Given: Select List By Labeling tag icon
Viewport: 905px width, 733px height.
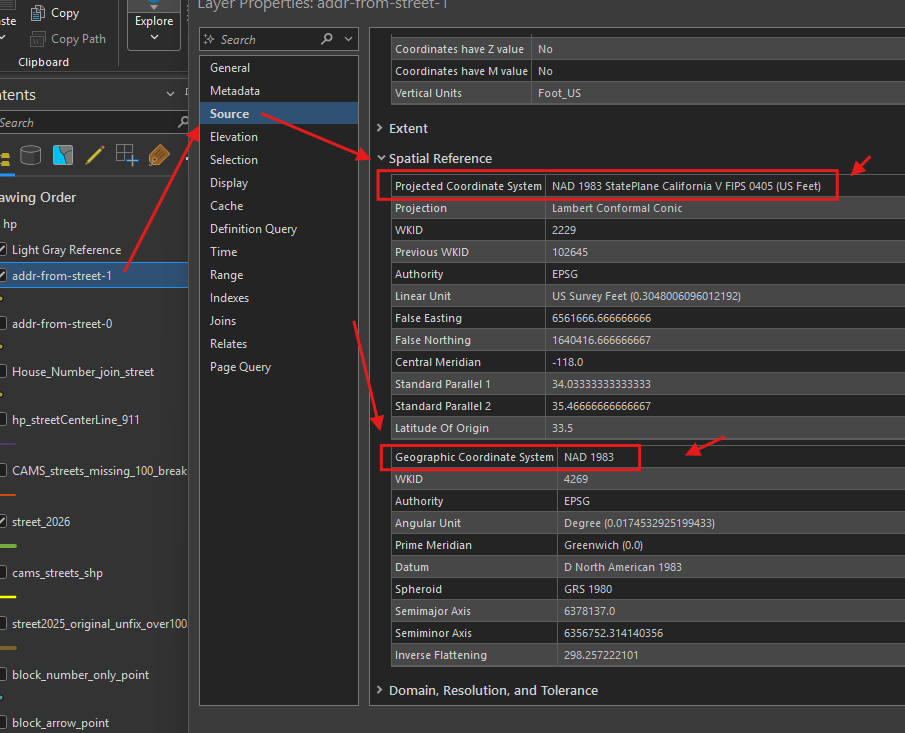Looking at the screenshot, I should [x=159, y=155].
